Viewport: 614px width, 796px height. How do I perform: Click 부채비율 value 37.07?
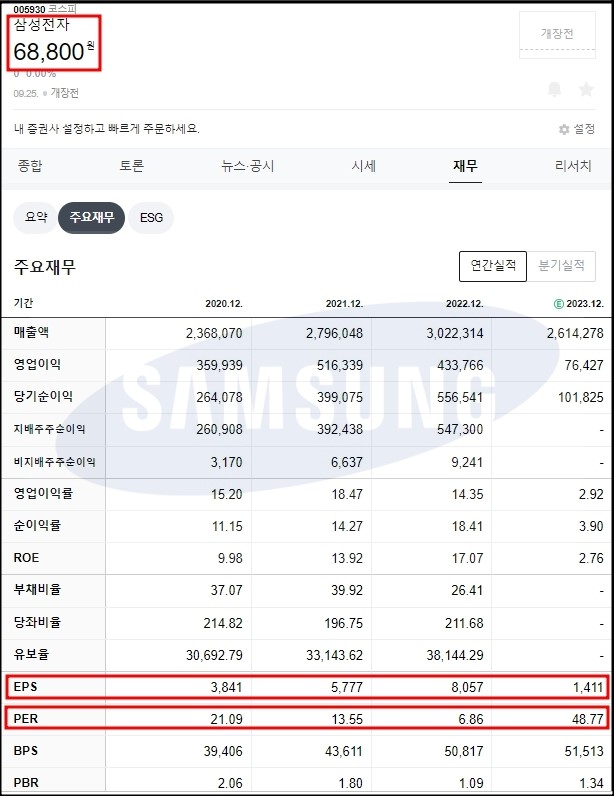(227, 590)
